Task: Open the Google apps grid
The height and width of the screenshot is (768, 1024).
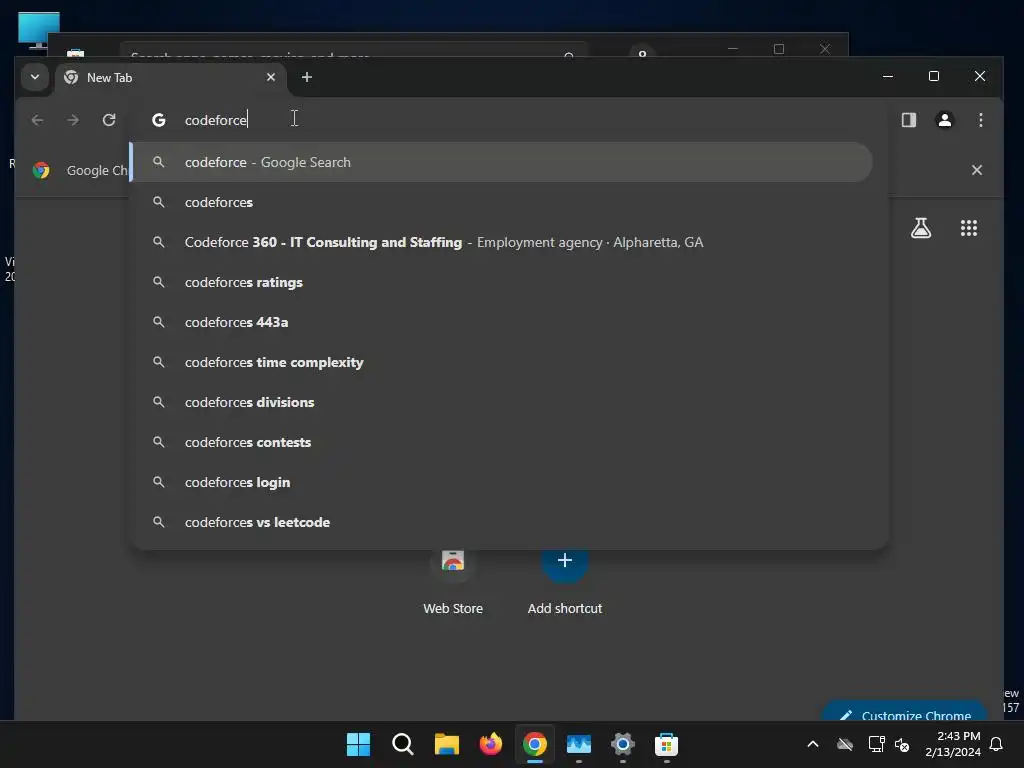Action: [x=968, y=228]
